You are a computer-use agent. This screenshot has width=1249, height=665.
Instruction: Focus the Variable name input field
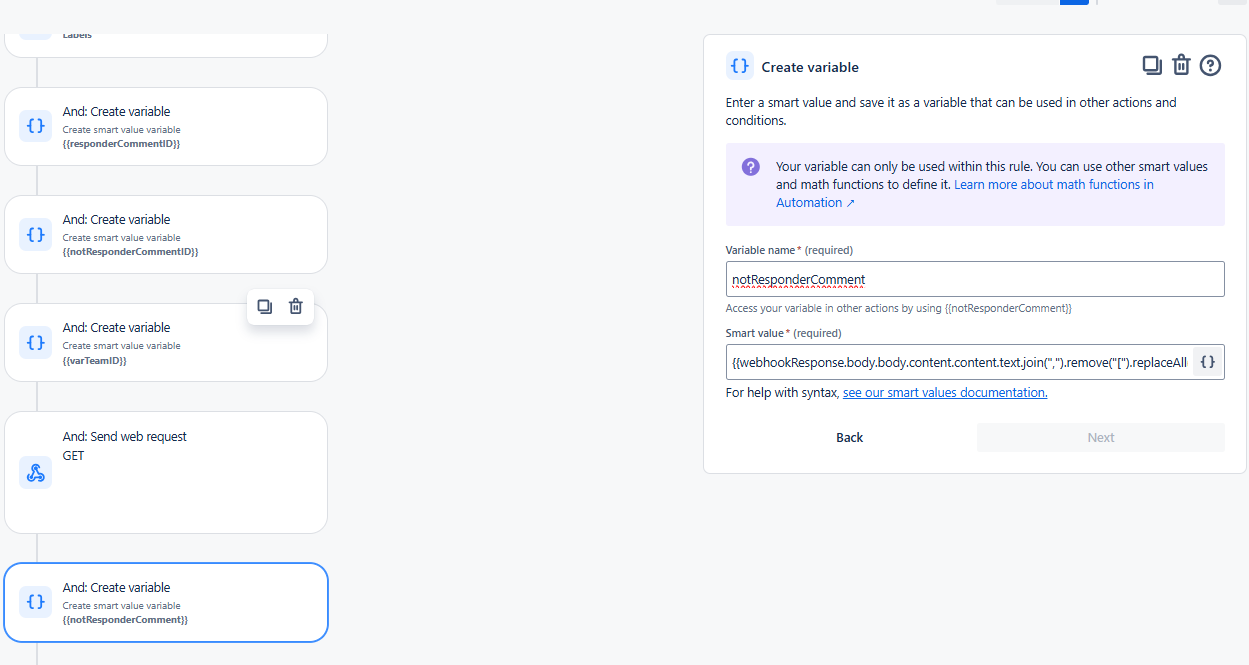coord(975,279)
